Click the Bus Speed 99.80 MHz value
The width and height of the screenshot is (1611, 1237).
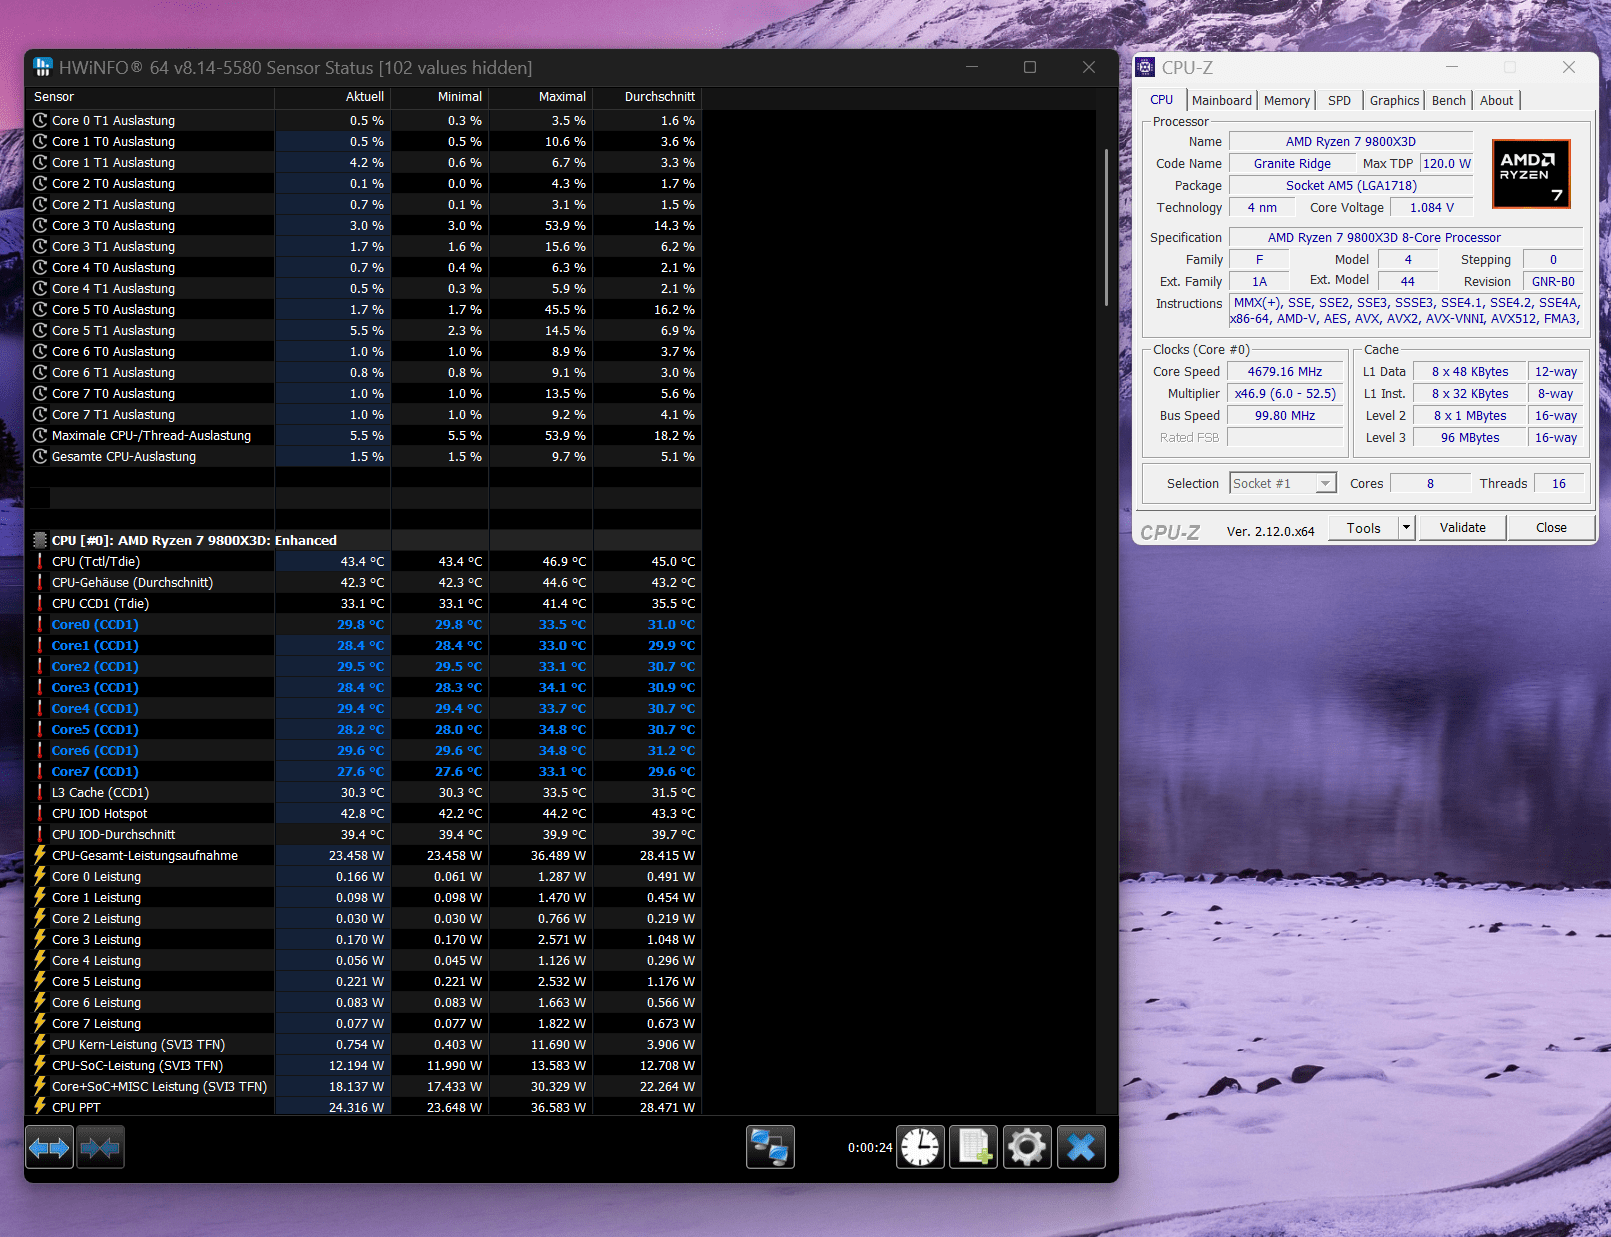click(1285, 415)
